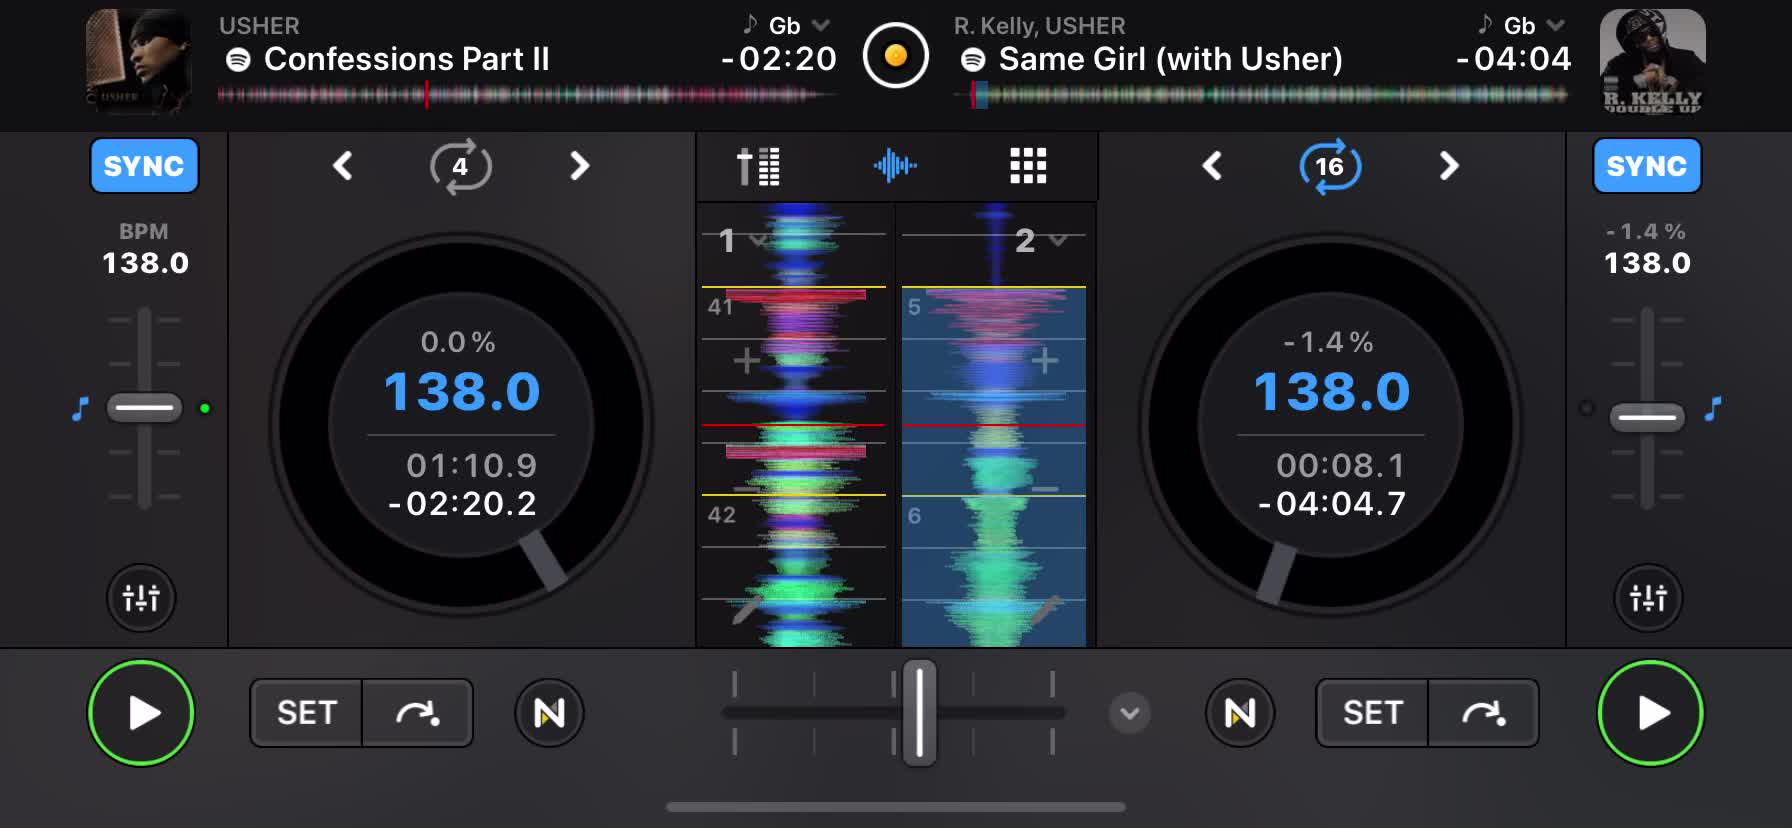Click the minus marker on deck 2 waveform
The width and height of the screenshot is (1792, 828).
[1045, 489]
